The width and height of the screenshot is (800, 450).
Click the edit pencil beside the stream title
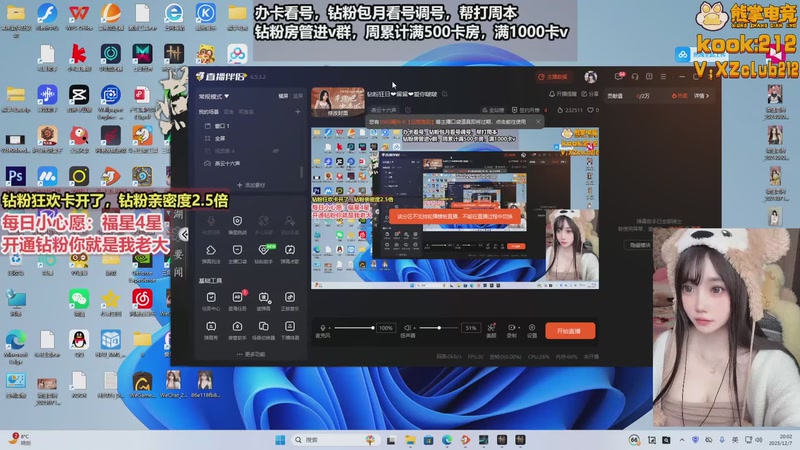445,94
